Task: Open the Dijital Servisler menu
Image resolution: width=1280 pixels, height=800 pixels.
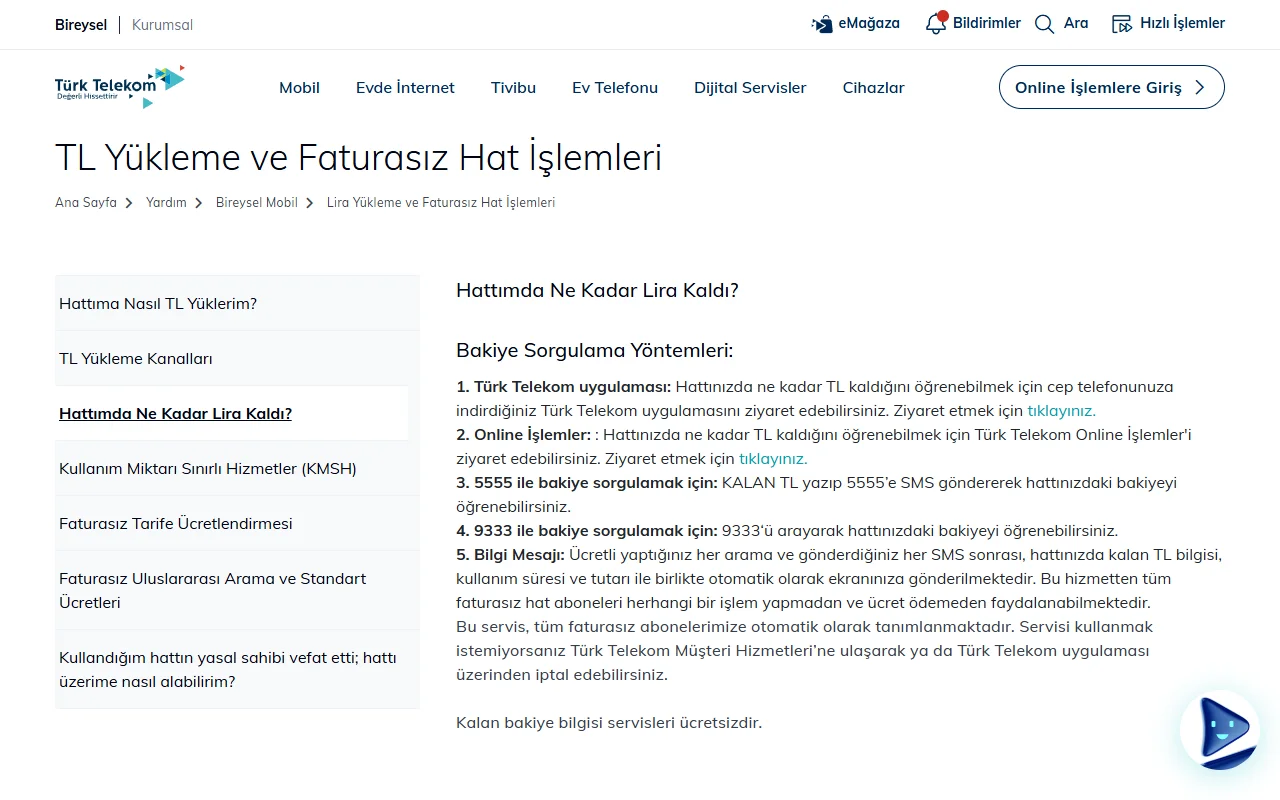Action: click(750, 87)
